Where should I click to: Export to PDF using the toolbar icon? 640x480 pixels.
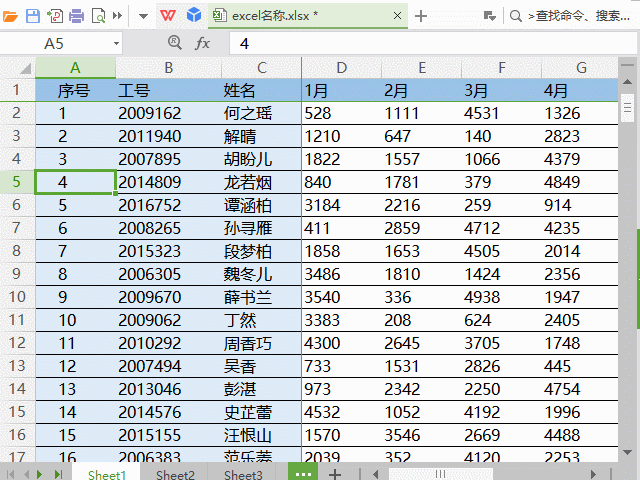pos(55,16)
